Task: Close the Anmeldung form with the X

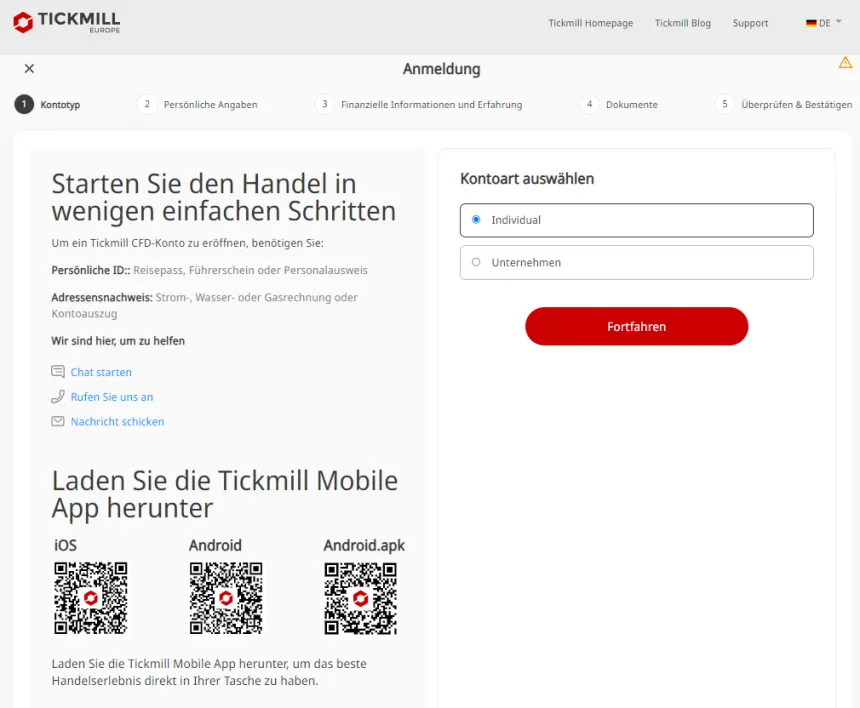Action: click(29, 68)
